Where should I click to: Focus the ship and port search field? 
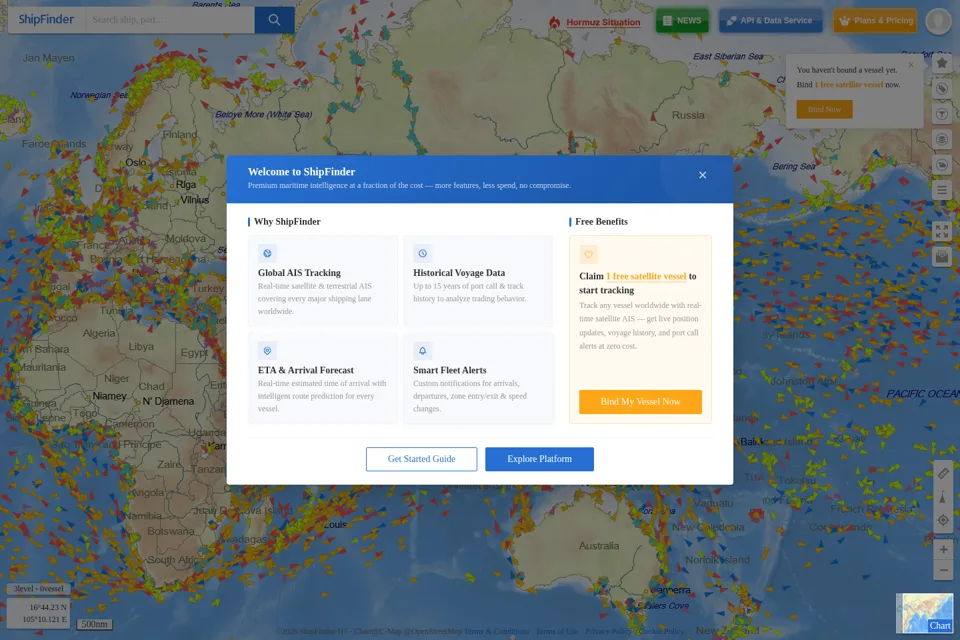170,20
